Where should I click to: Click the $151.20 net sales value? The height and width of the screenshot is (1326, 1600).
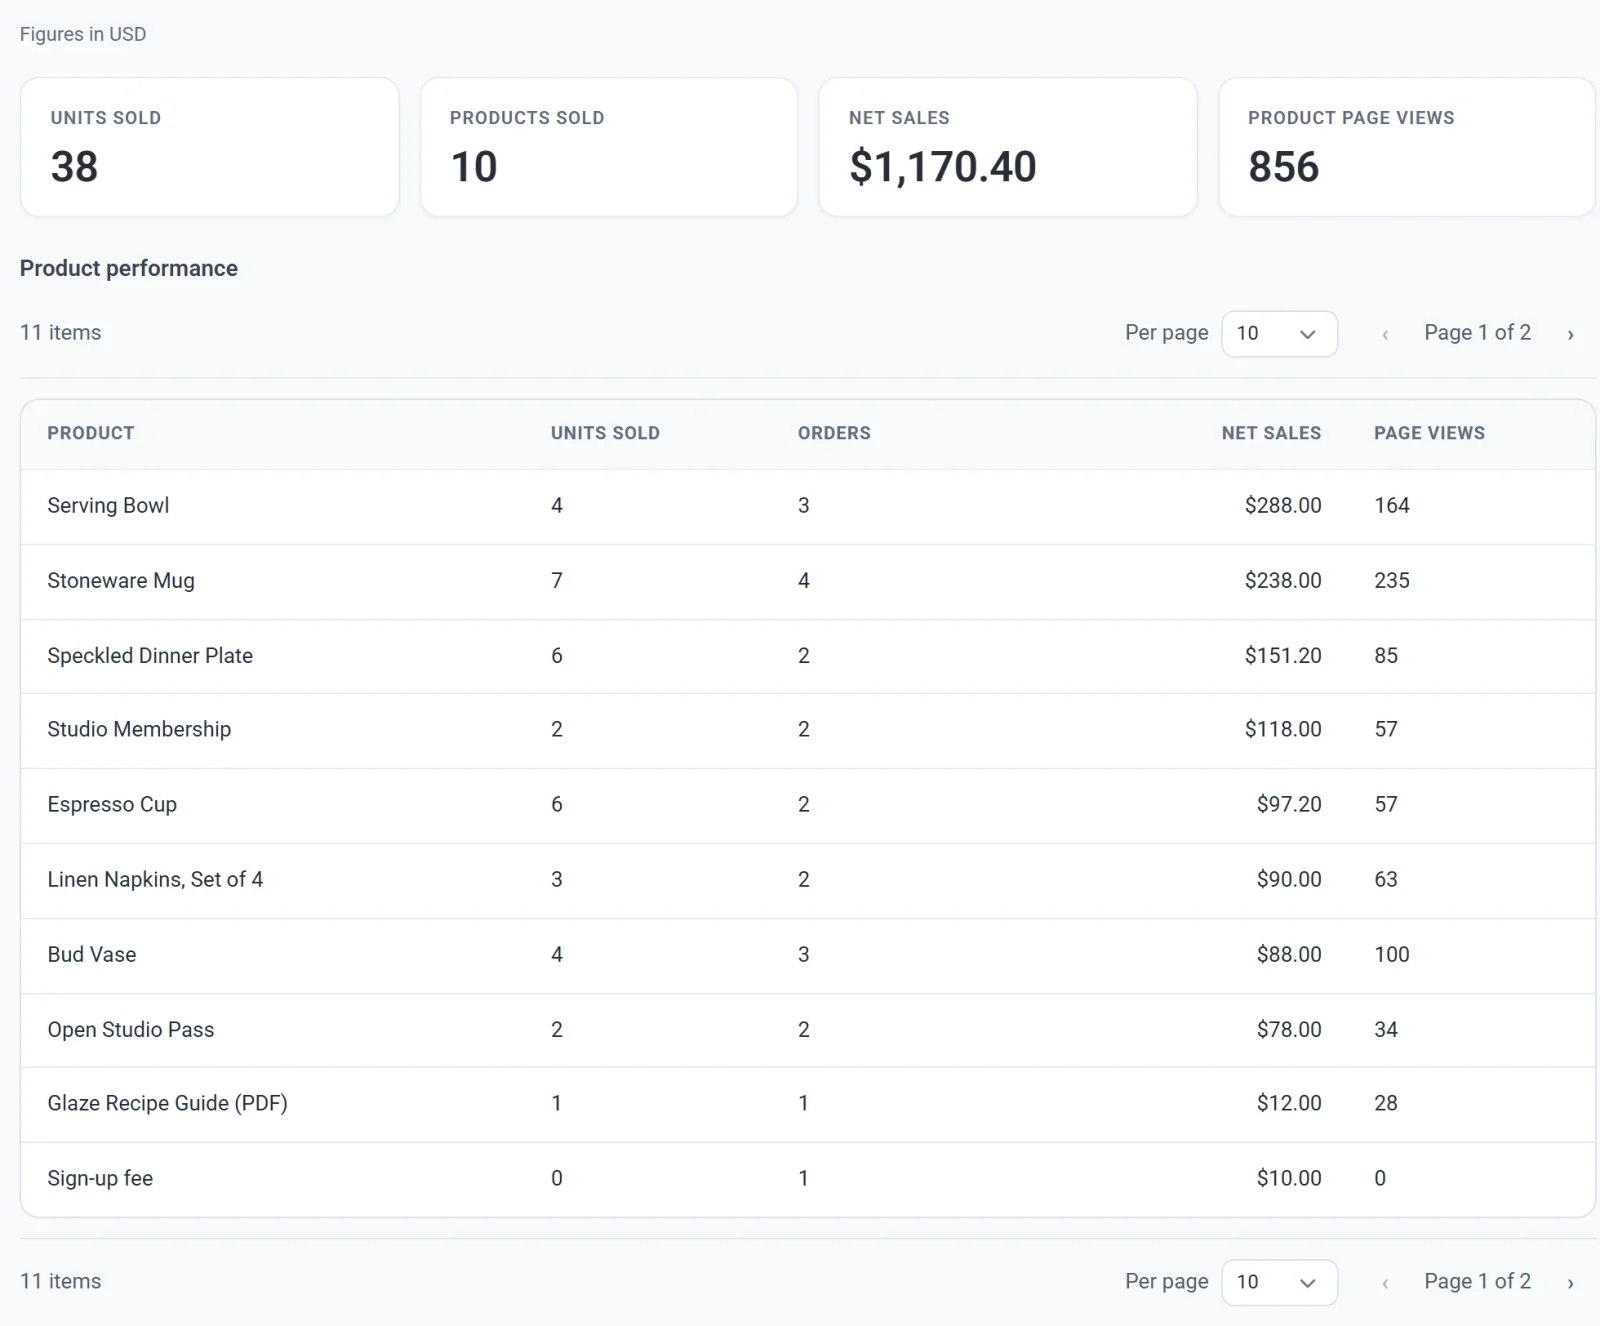click(1283, 656)
